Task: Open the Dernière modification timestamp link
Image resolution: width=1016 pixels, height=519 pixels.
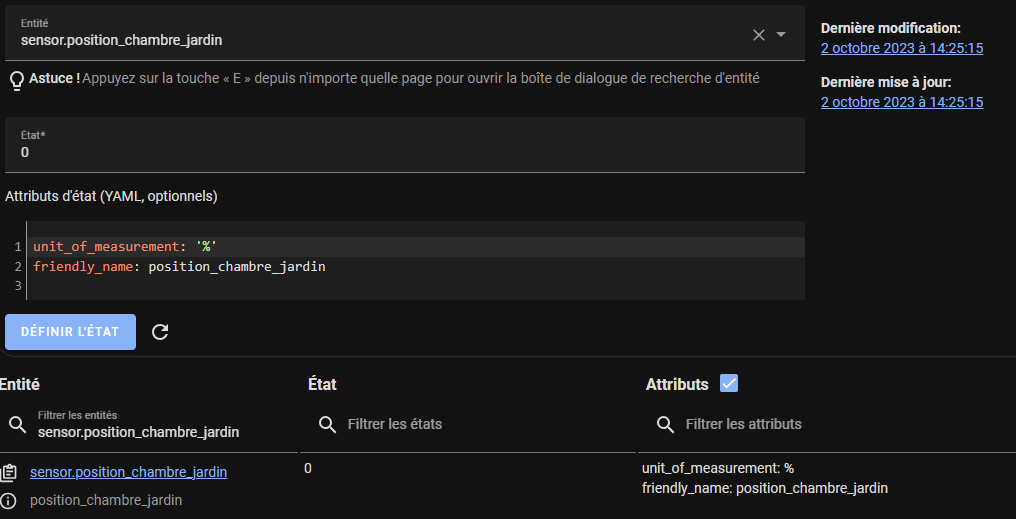Action: 902,48
